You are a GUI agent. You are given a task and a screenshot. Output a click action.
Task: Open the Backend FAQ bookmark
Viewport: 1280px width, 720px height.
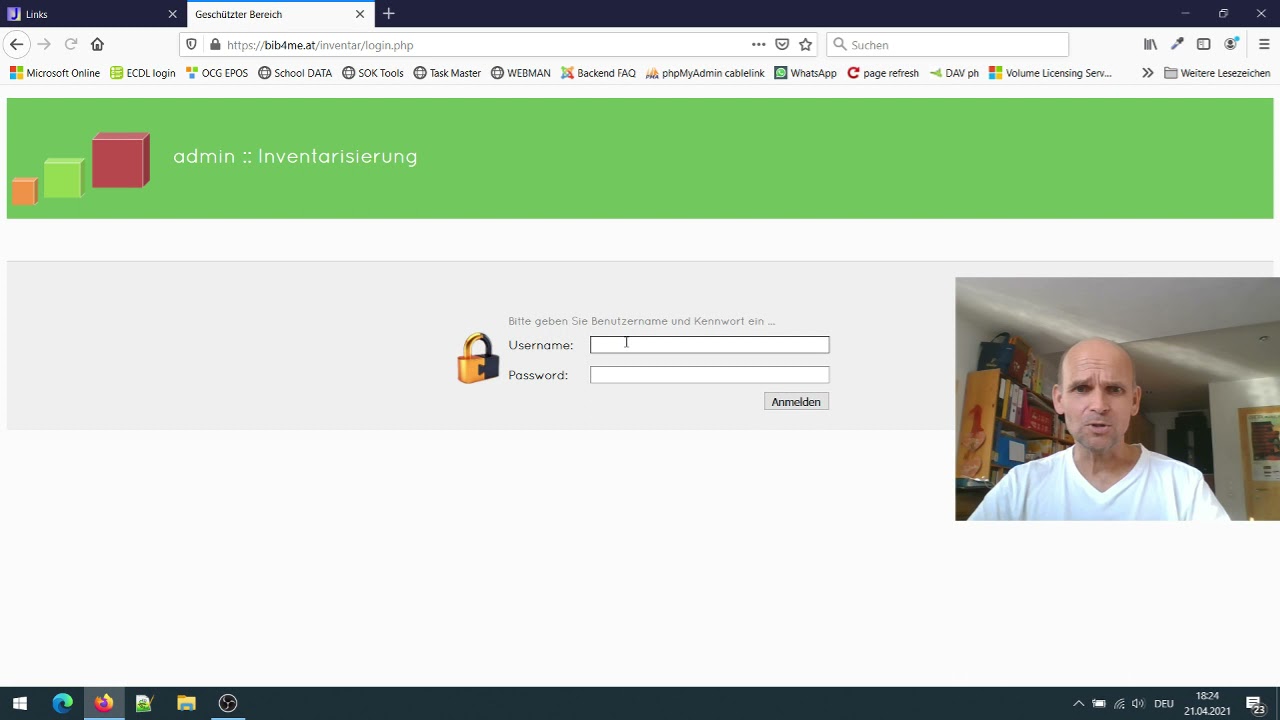pos(598,73)
